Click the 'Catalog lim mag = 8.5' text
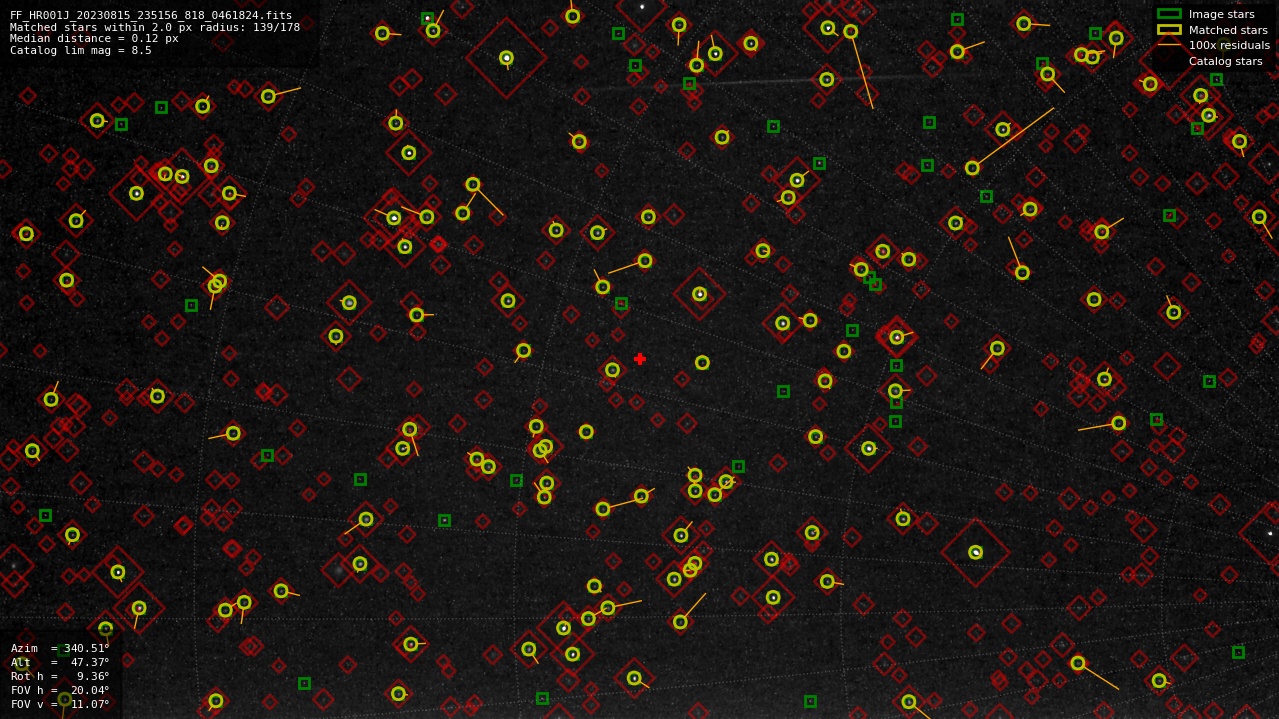Image resolution: width=1279 pixels, height=719 pixels. [81, 50]
